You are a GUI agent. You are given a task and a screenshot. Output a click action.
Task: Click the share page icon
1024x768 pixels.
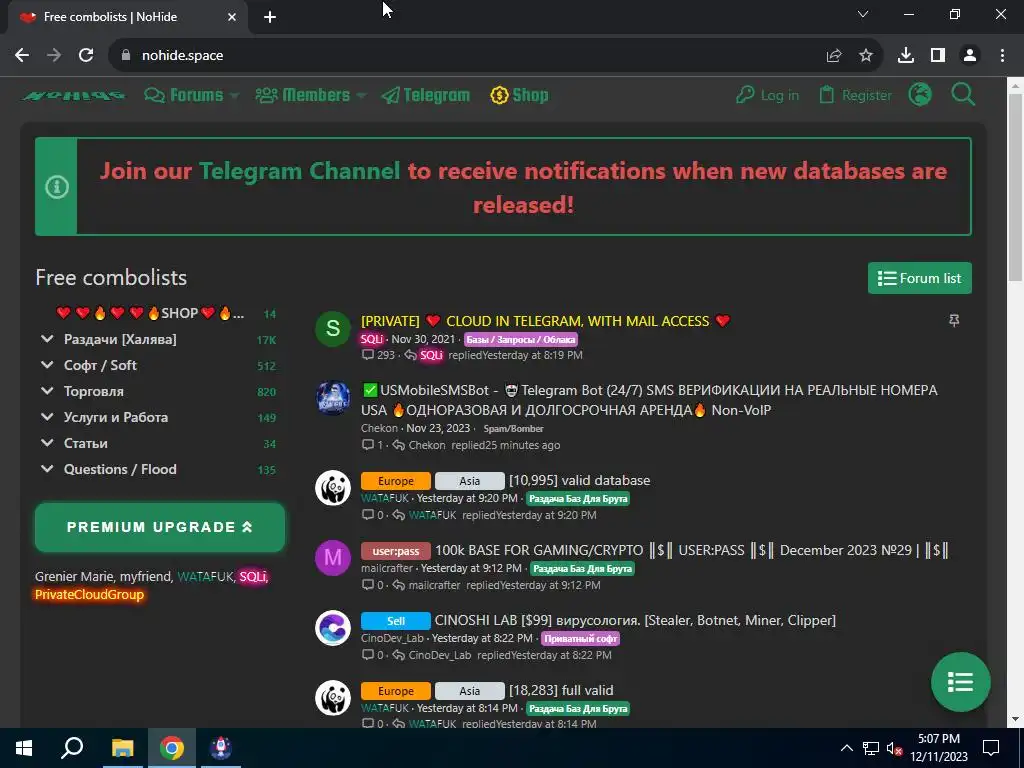point(834,56)
